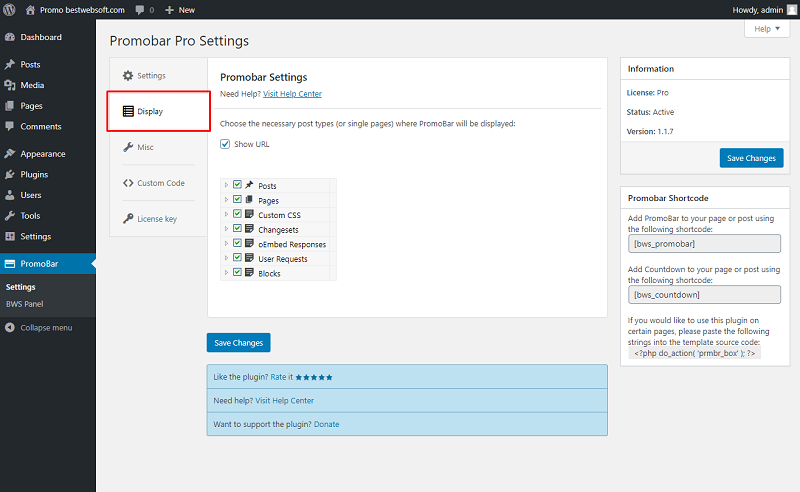Click the License key icon
Screen dimensions: 800x492
click(x=128, y=218)
